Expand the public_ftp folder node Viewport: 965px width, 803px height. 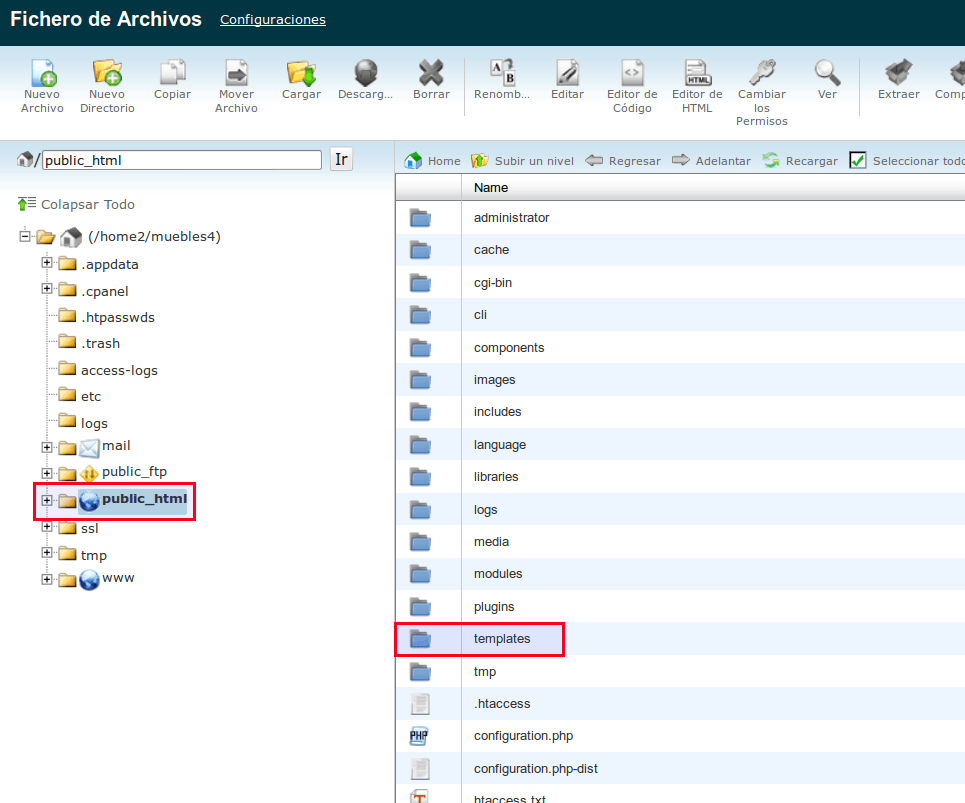[x=47, y=473]
